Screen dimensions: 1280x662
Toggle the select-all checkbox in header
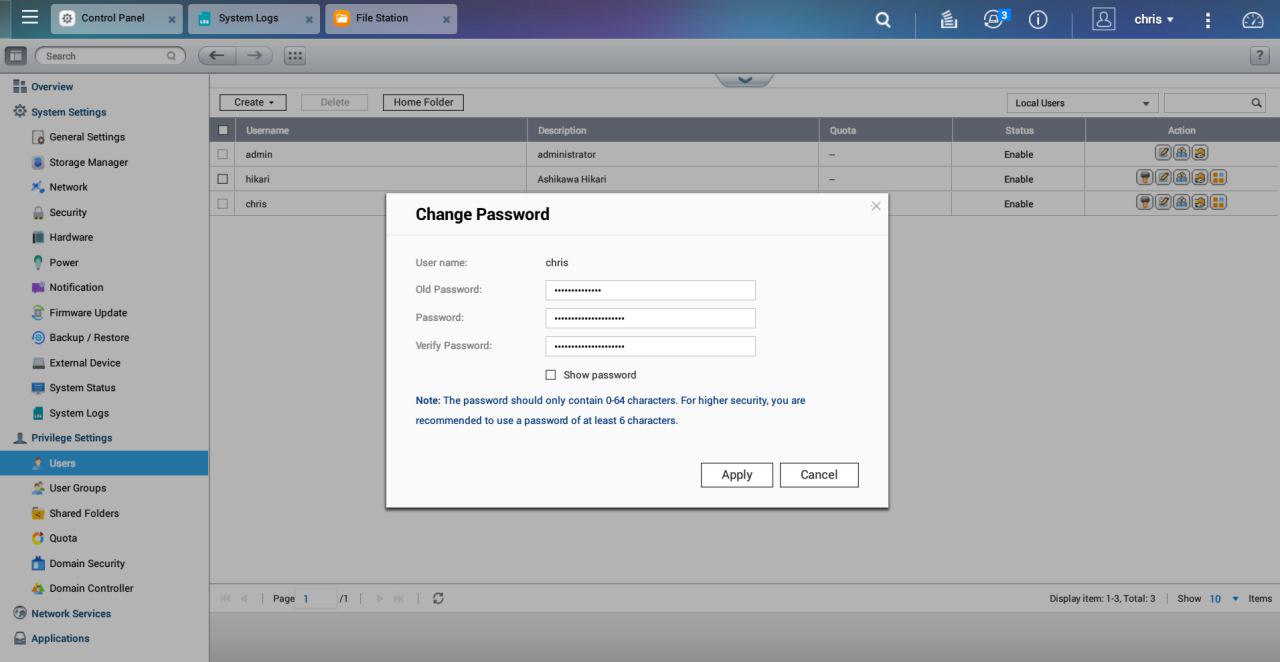point(223,130)
